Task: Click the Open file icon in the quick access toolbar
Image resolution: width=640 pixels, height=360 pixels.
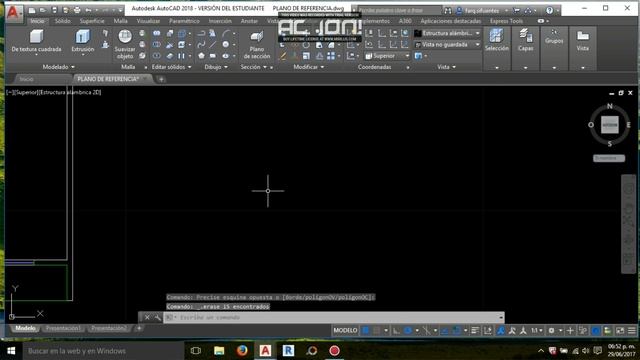Action: [x=42, y=10]
